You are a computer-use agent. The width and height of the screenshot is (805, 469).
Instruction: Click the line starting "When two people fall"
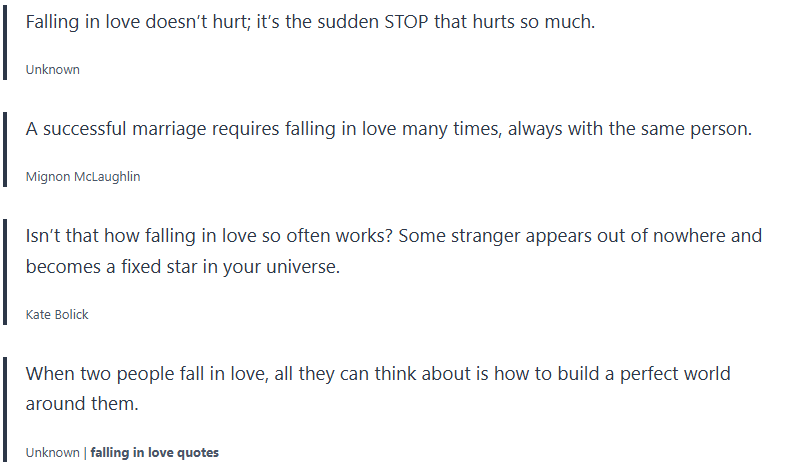[x=377, y=374]
